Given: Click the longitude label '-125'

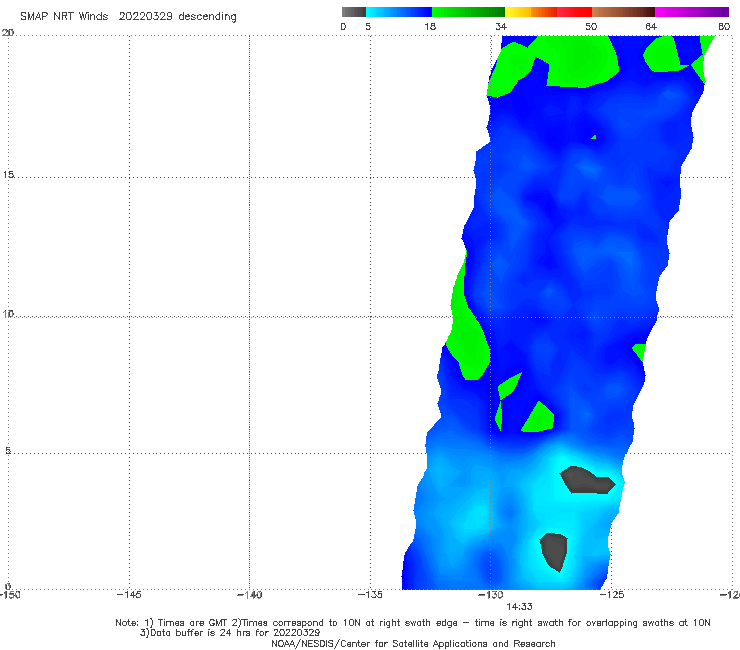Looking at the screenshot, I should point(612,595).
